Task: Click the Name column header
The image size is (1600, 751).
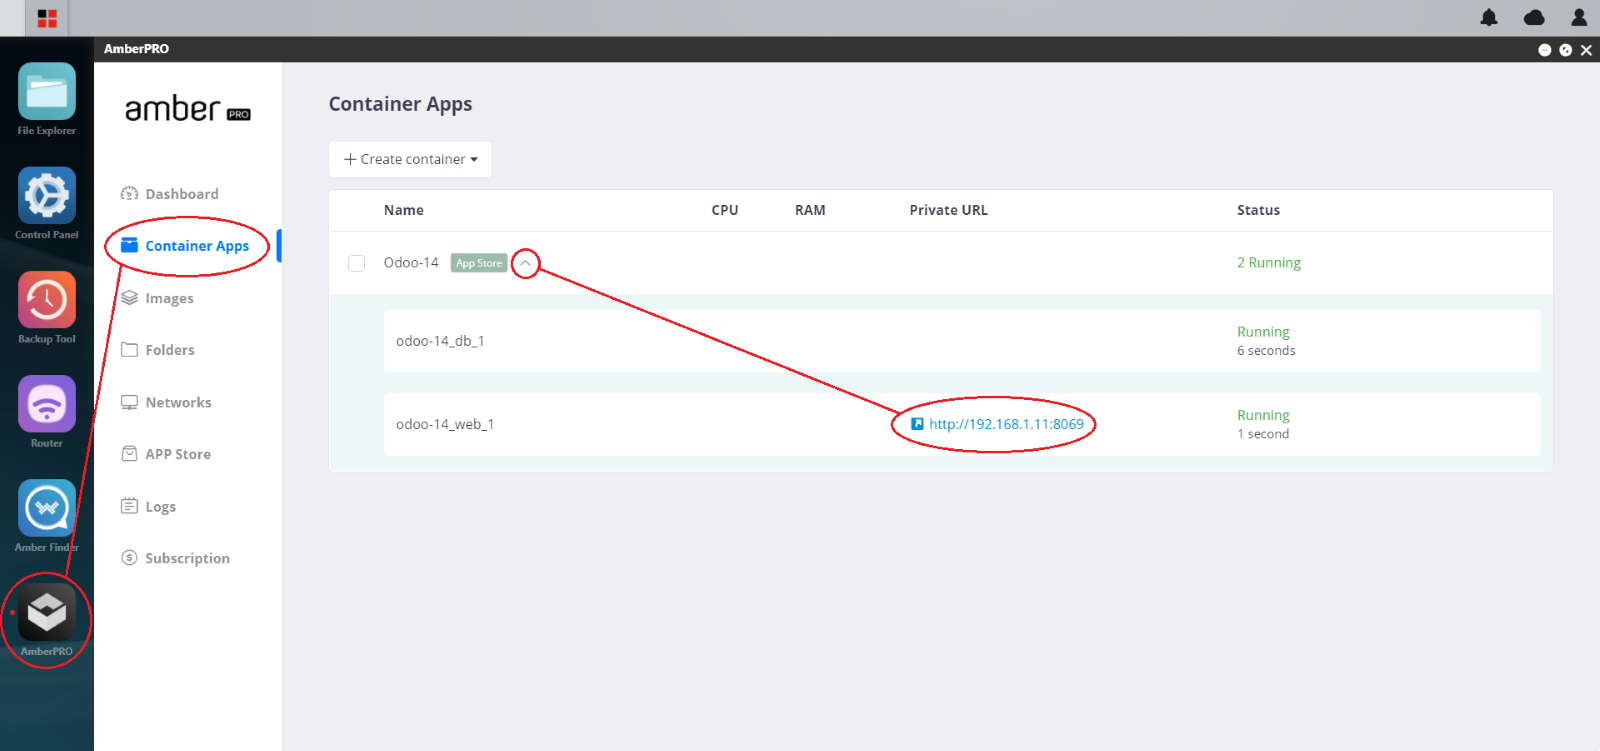Action: (x=404, y=210)
